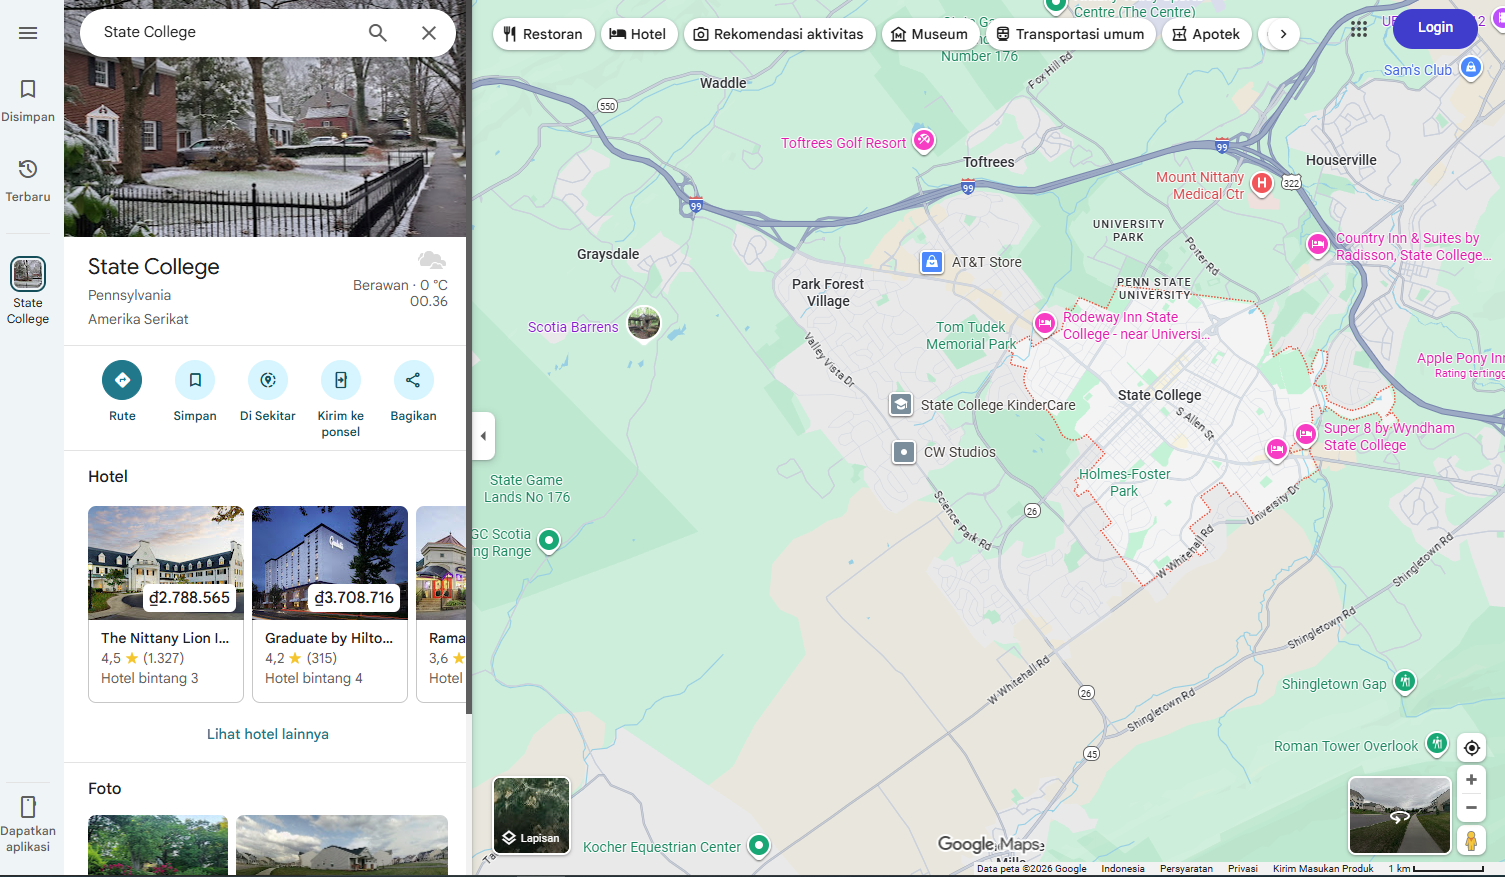1505x877 pixels.
Task: Click the Persyaratan footer link
Action: [x=1186, y=869]
